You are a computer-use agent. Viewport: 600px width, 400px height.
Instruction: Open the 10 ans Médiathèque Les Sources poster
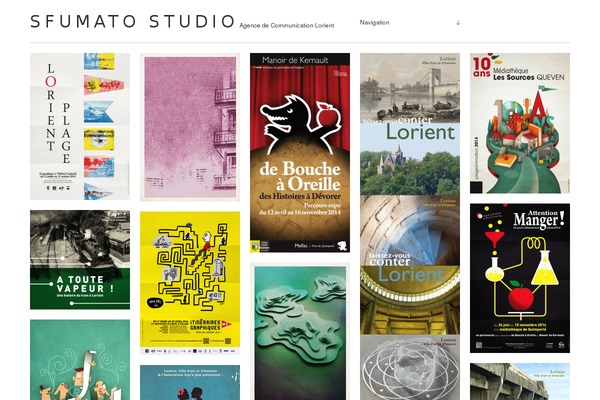coord(520,123)
